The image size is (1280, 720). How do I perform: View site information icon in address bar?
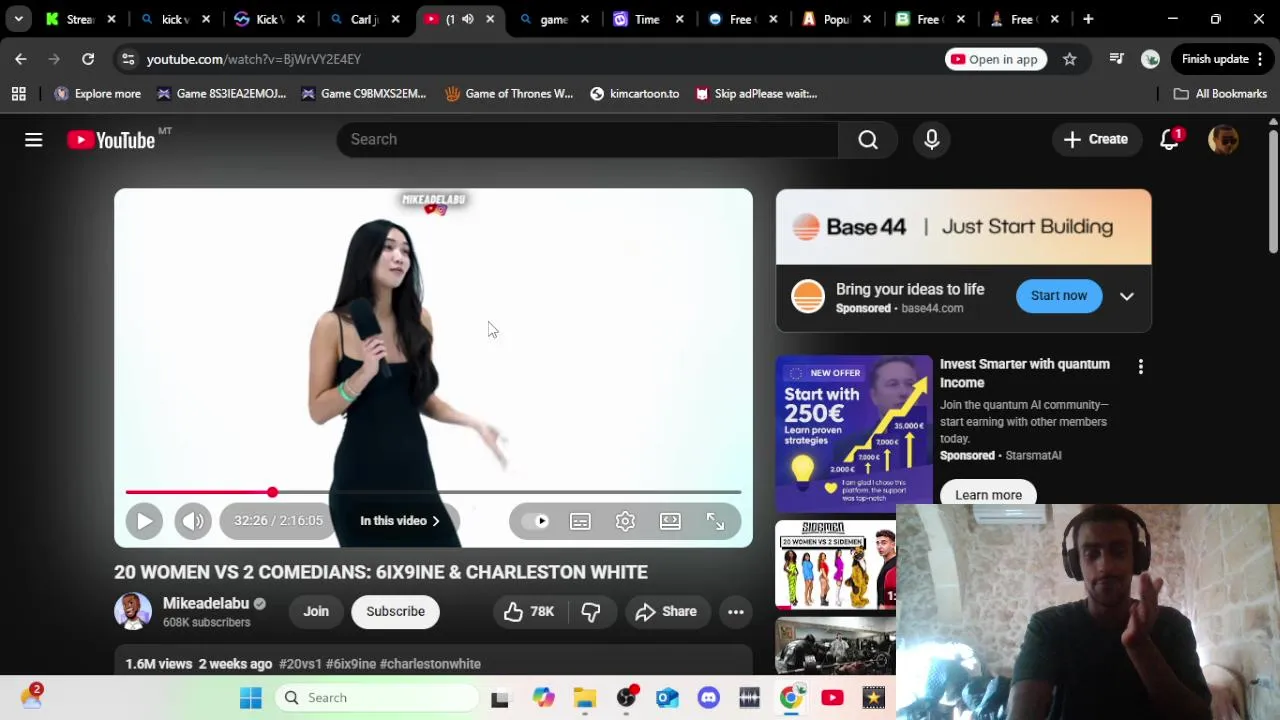pyautogui.click(x=128, y=59)
